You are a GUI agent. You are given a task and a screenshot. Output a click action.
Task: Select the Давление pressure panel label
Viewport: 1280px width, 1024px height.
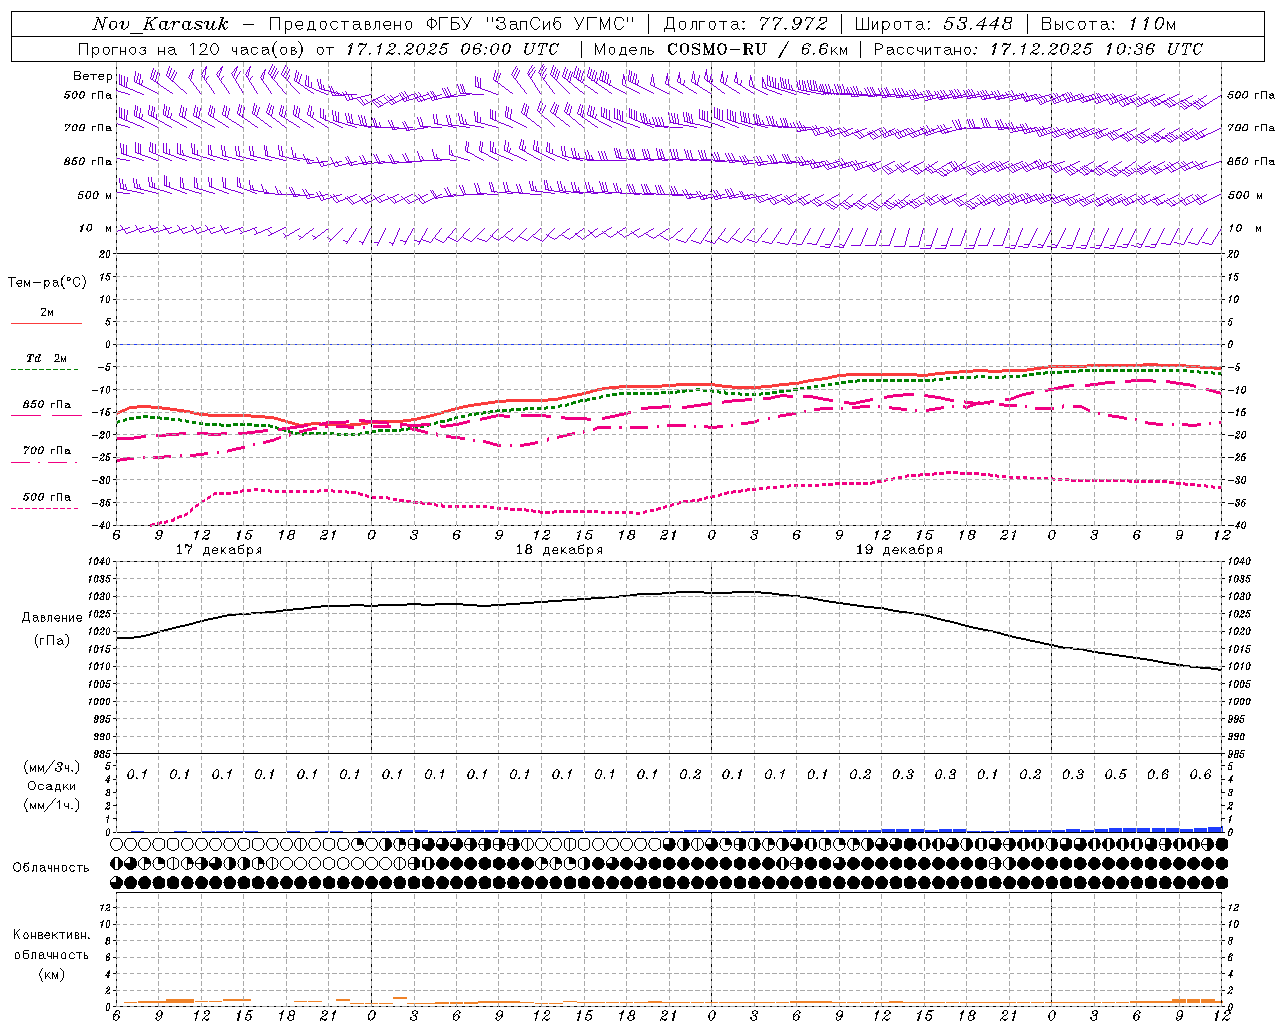pyautogui.click(x=52, y=618)
